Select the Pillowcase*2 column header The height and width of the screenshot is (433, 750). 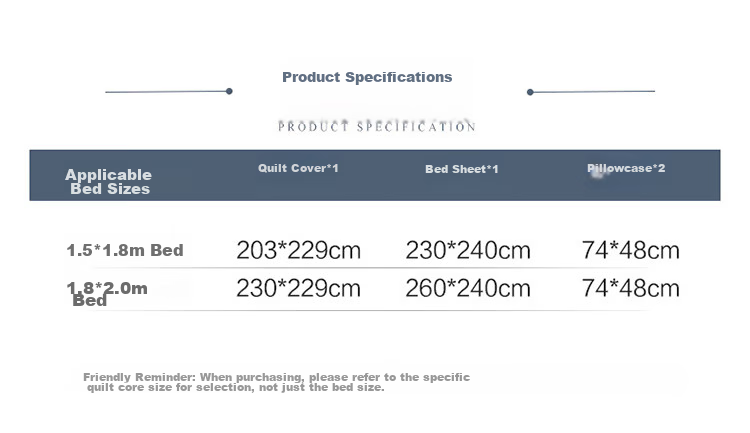(626, 168)
